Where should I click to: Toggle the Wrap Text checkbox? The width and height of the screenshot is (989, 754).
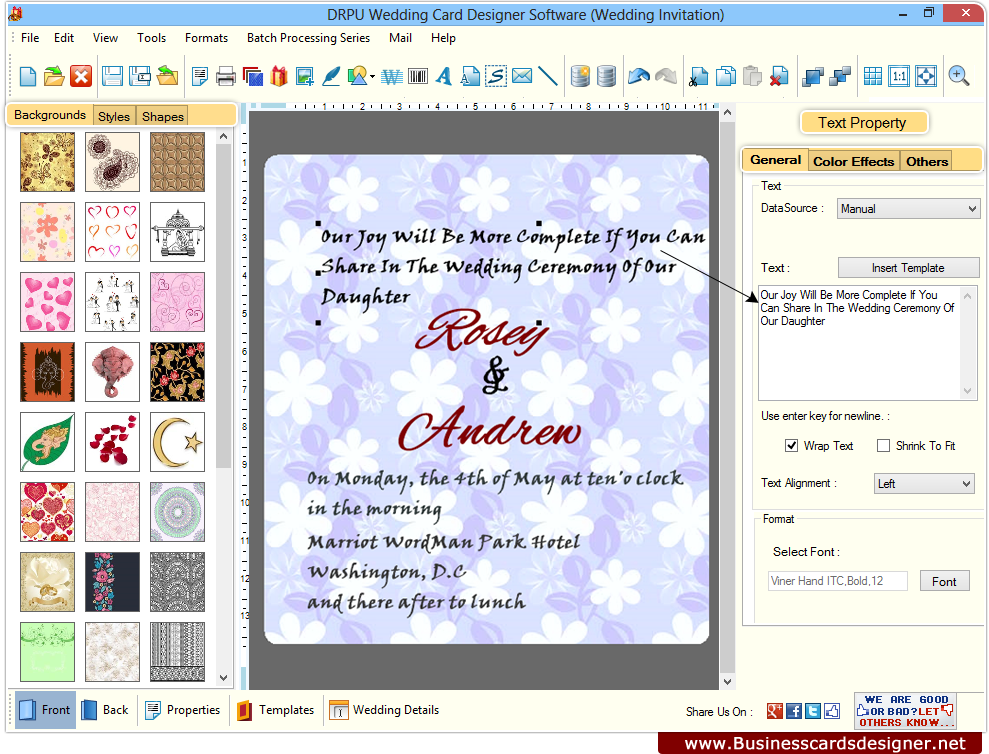coord(791,445)
